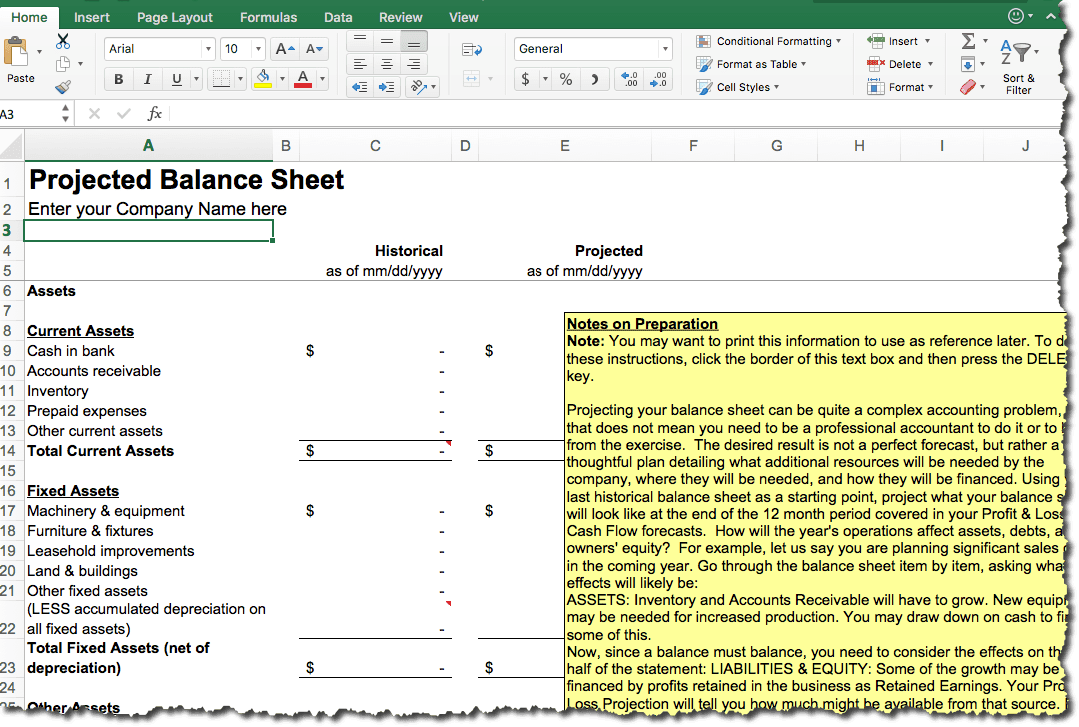Align text to middle vertically

click(387, 41)
